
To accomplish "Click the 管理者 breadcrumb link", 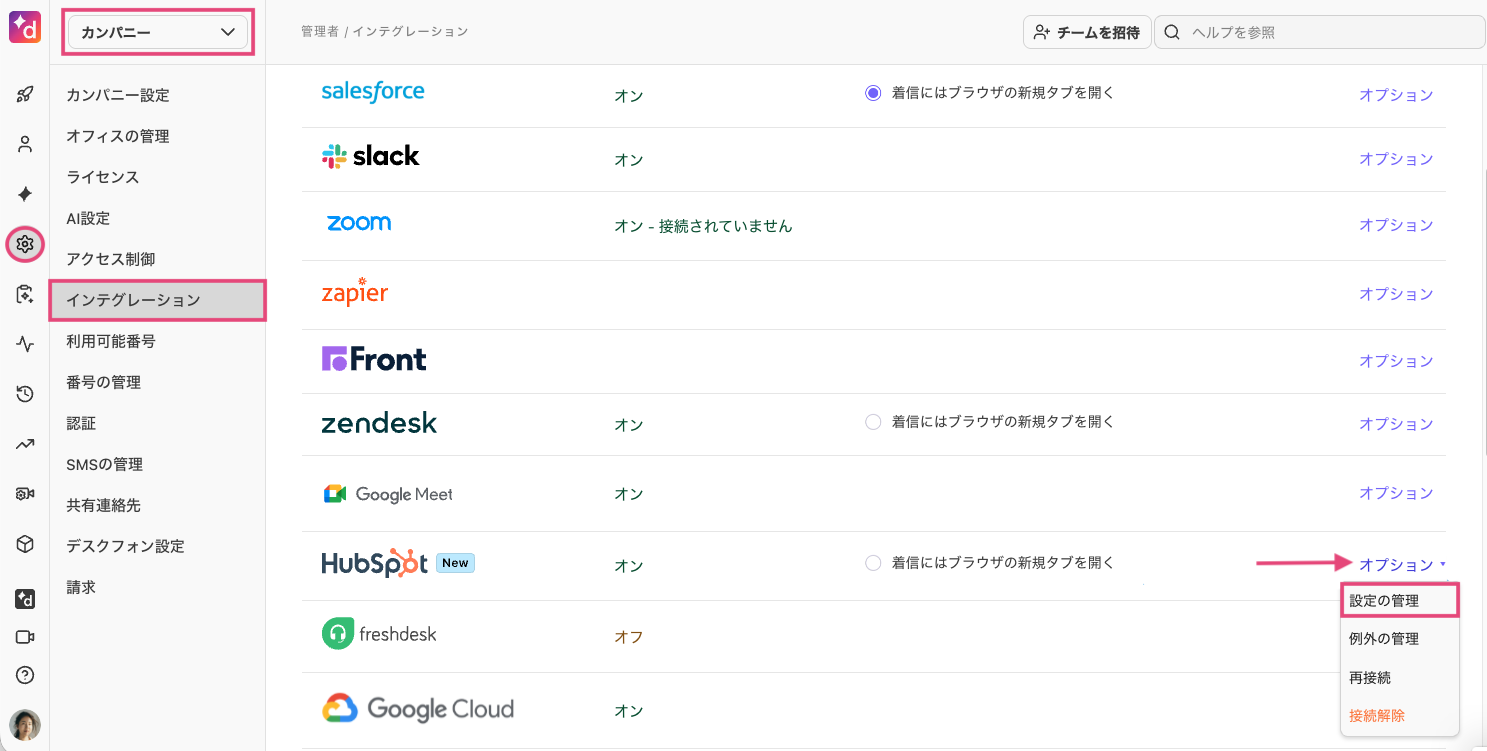I will (320, 32).
